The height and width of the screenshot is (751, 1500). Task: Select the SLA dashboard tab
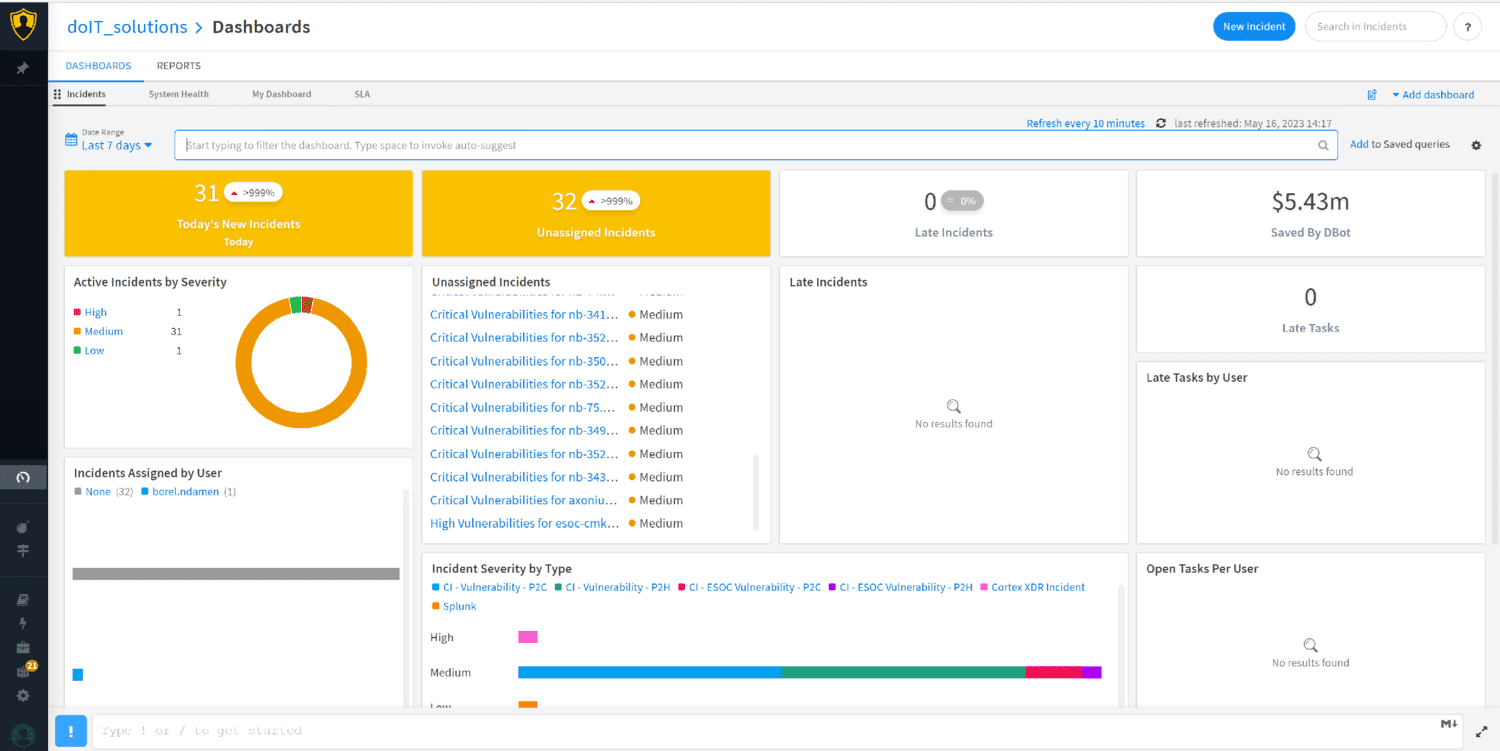[362, 94]
